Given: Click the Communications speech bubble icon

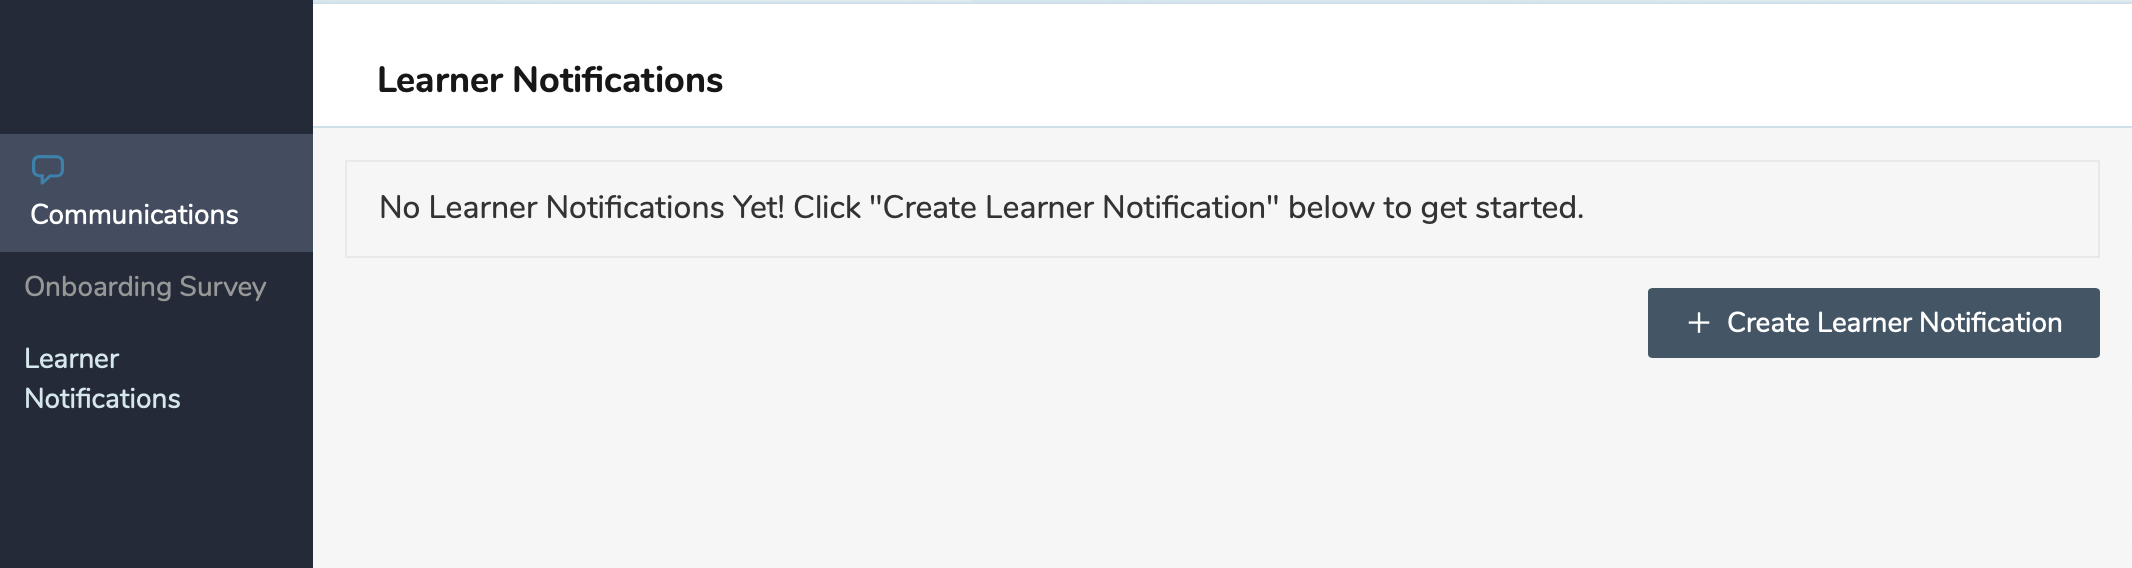Looking at the screenshot, I should [x=48, y=169].
